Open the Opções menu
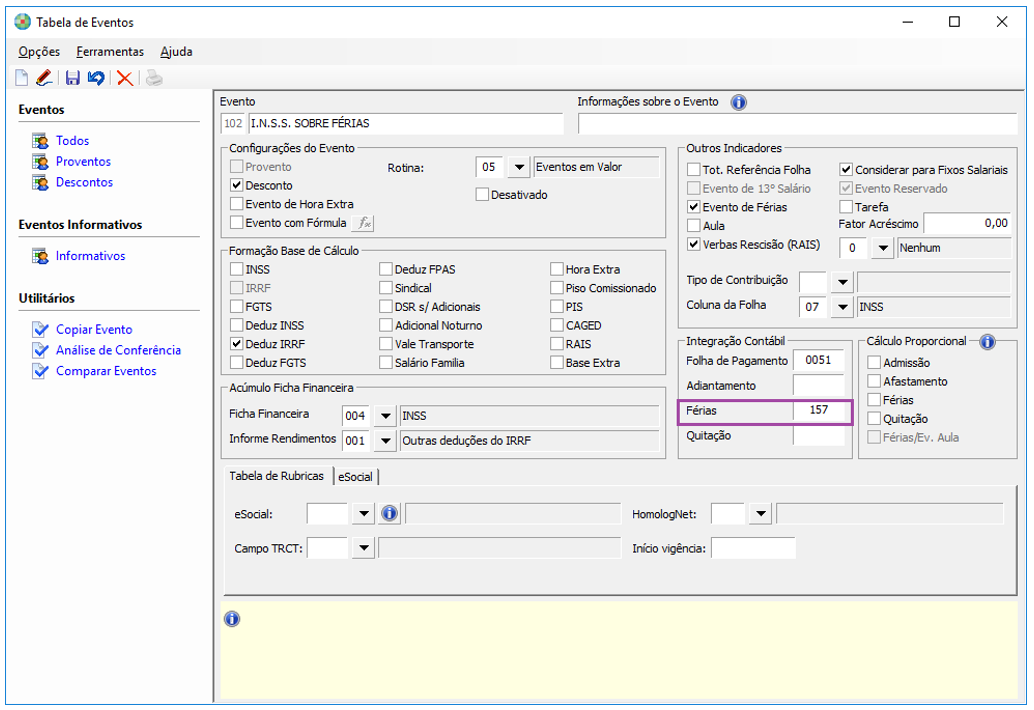Image resolution: width=1034 pixels, height=710 pixels. (x=39, y=51)
